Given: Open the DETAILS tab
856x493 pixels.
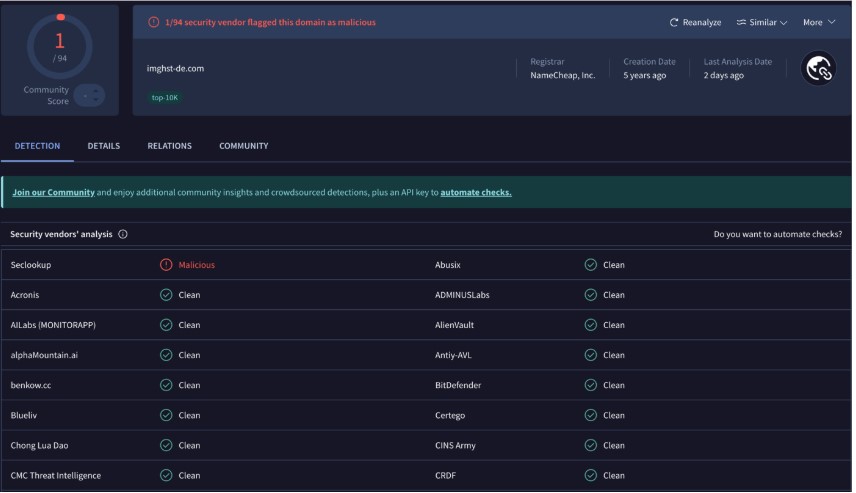Looking at the screenshot, I should (x=104, y=146).
